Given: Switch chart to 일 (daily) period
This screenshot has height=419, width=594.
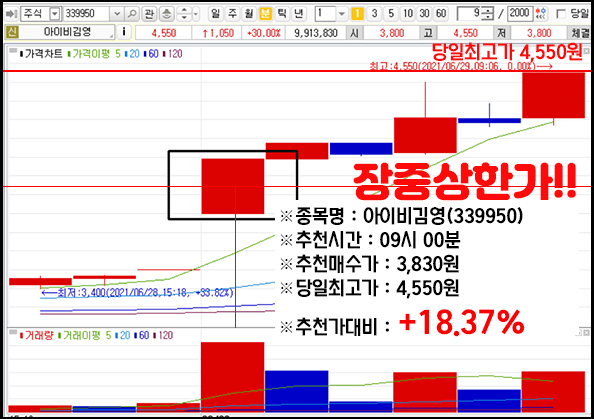Looking at the screenshot, I should pos(216,14).
